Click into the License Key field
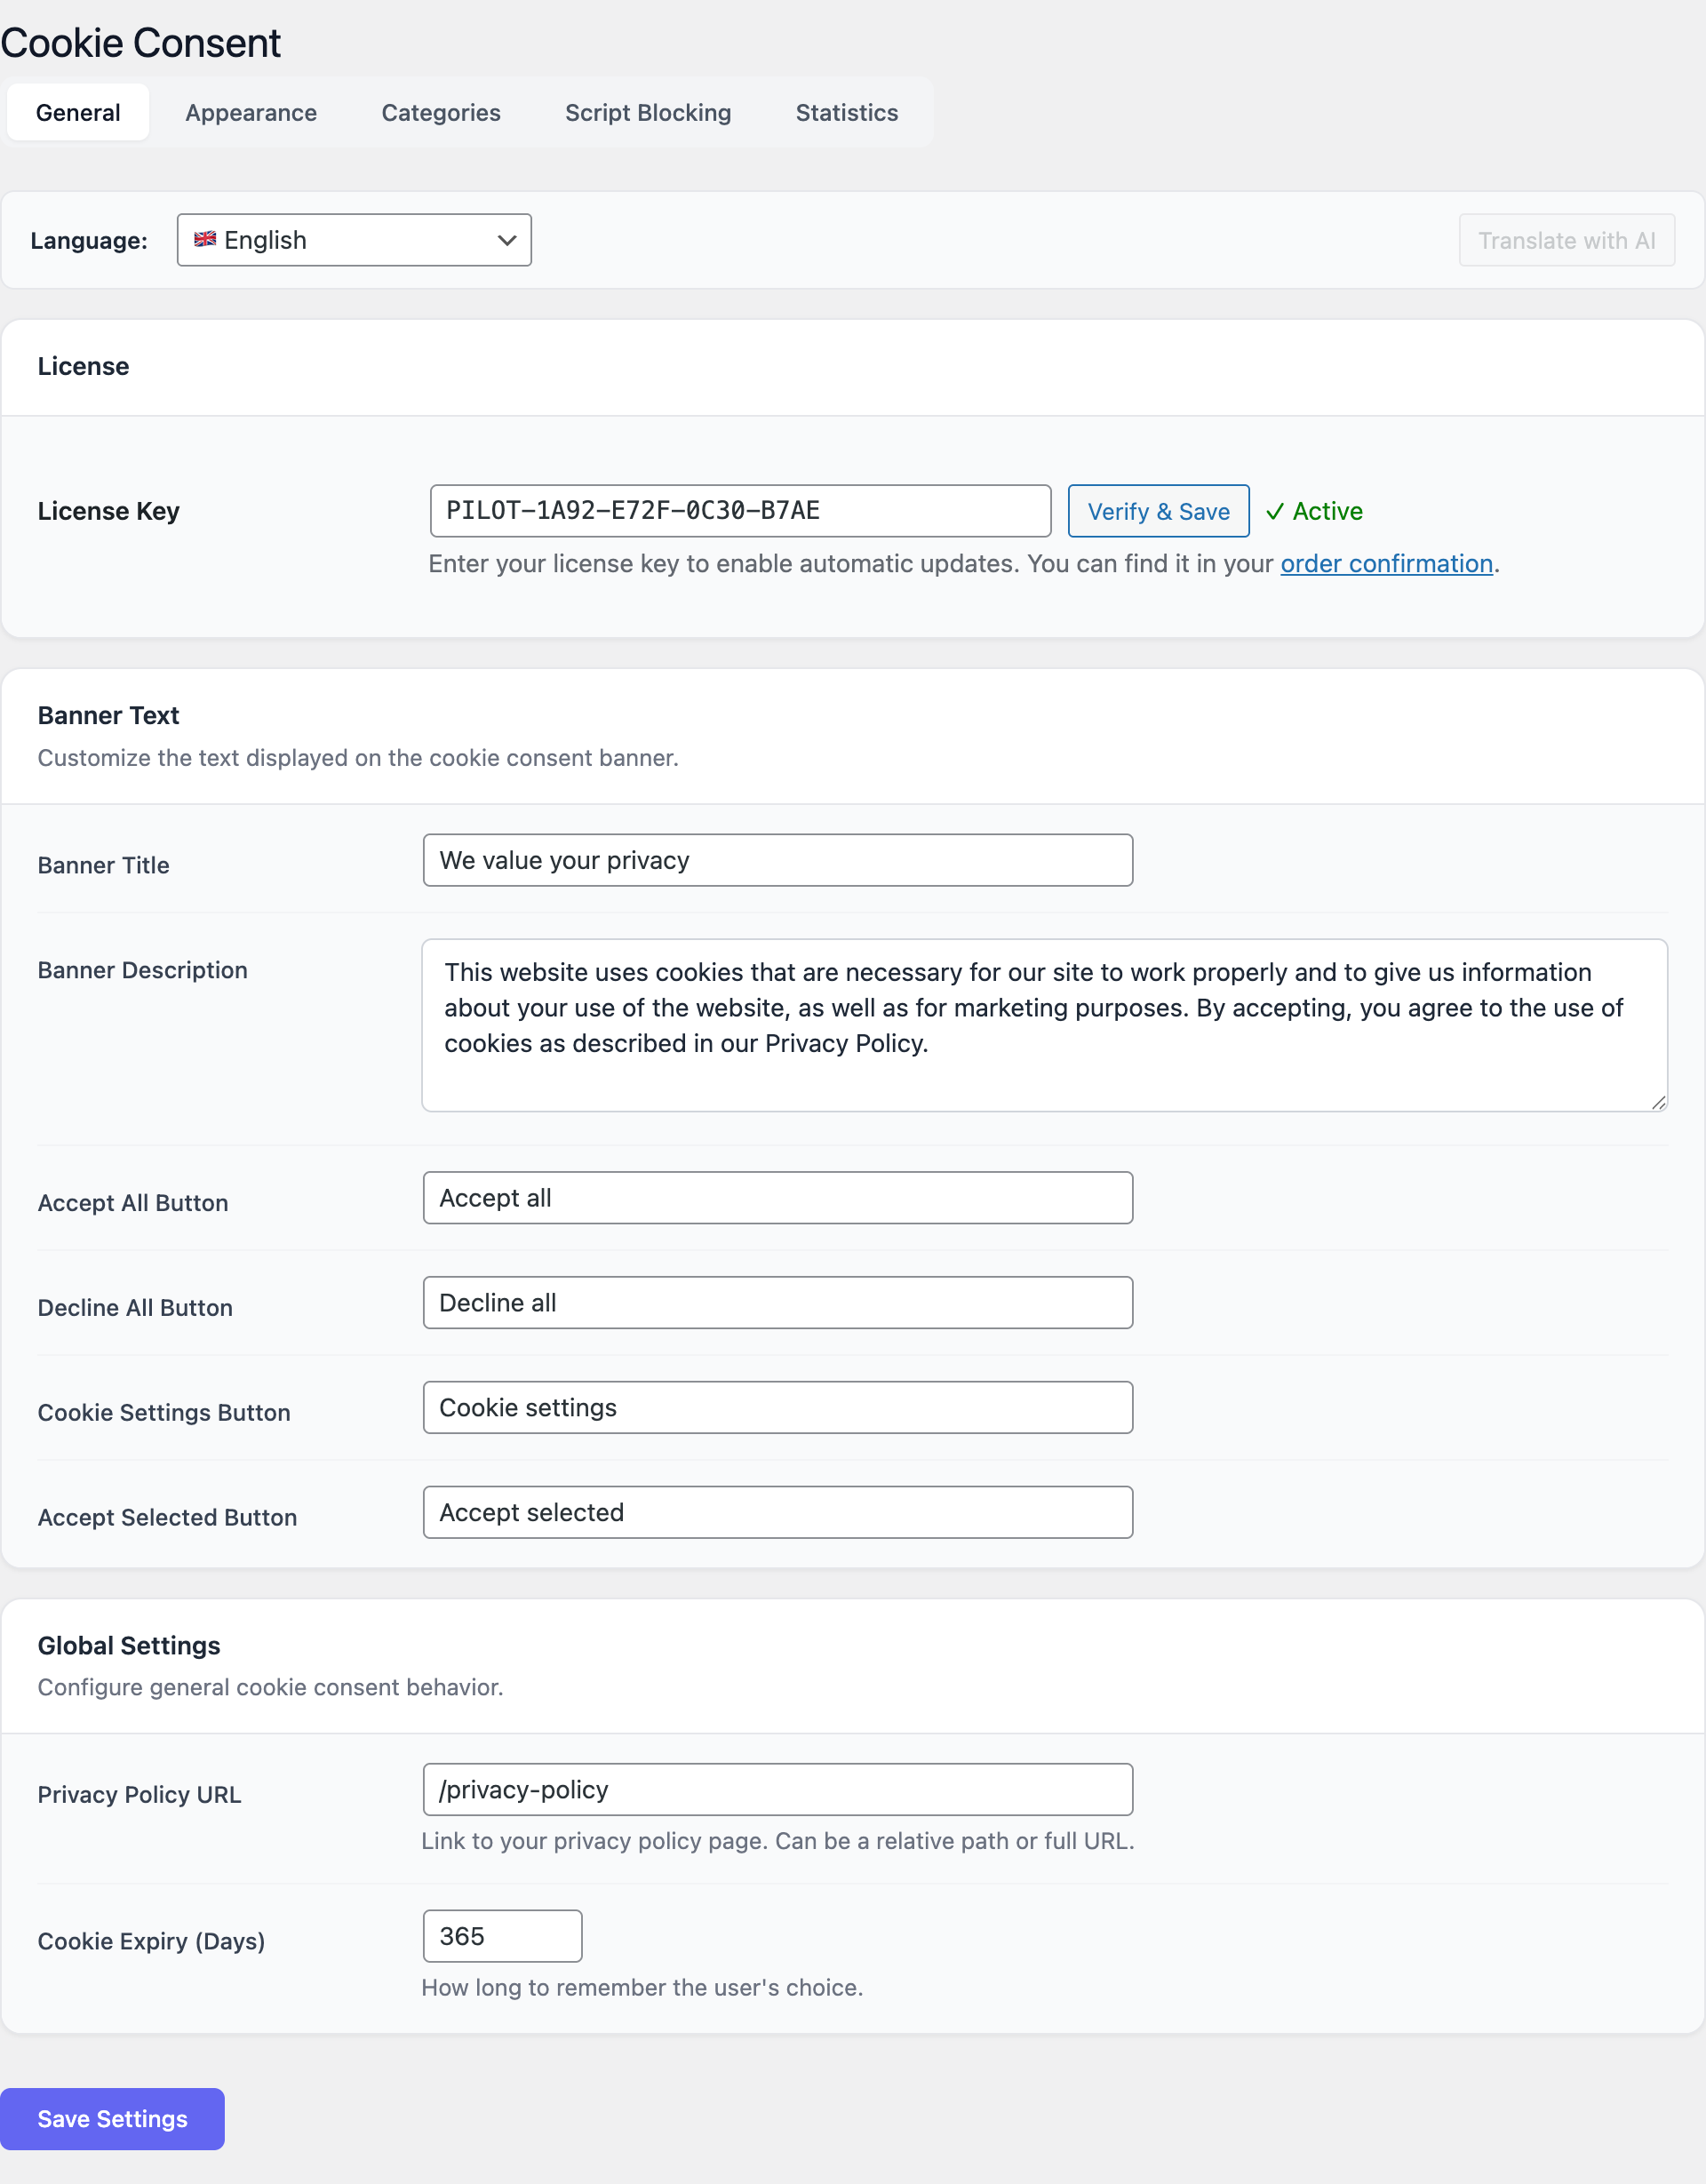The height and width of the screenshot is (2184, 1706). [x=740, y=511]
